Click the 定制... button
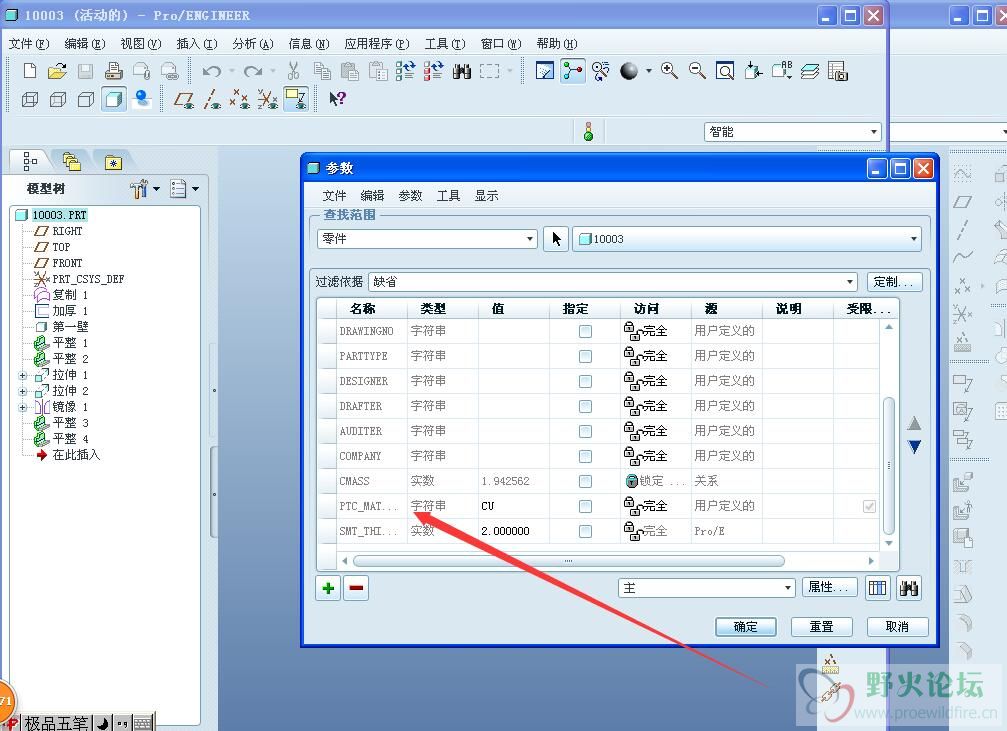Screen dimensions: 1007x731 [x=894, y=281]
